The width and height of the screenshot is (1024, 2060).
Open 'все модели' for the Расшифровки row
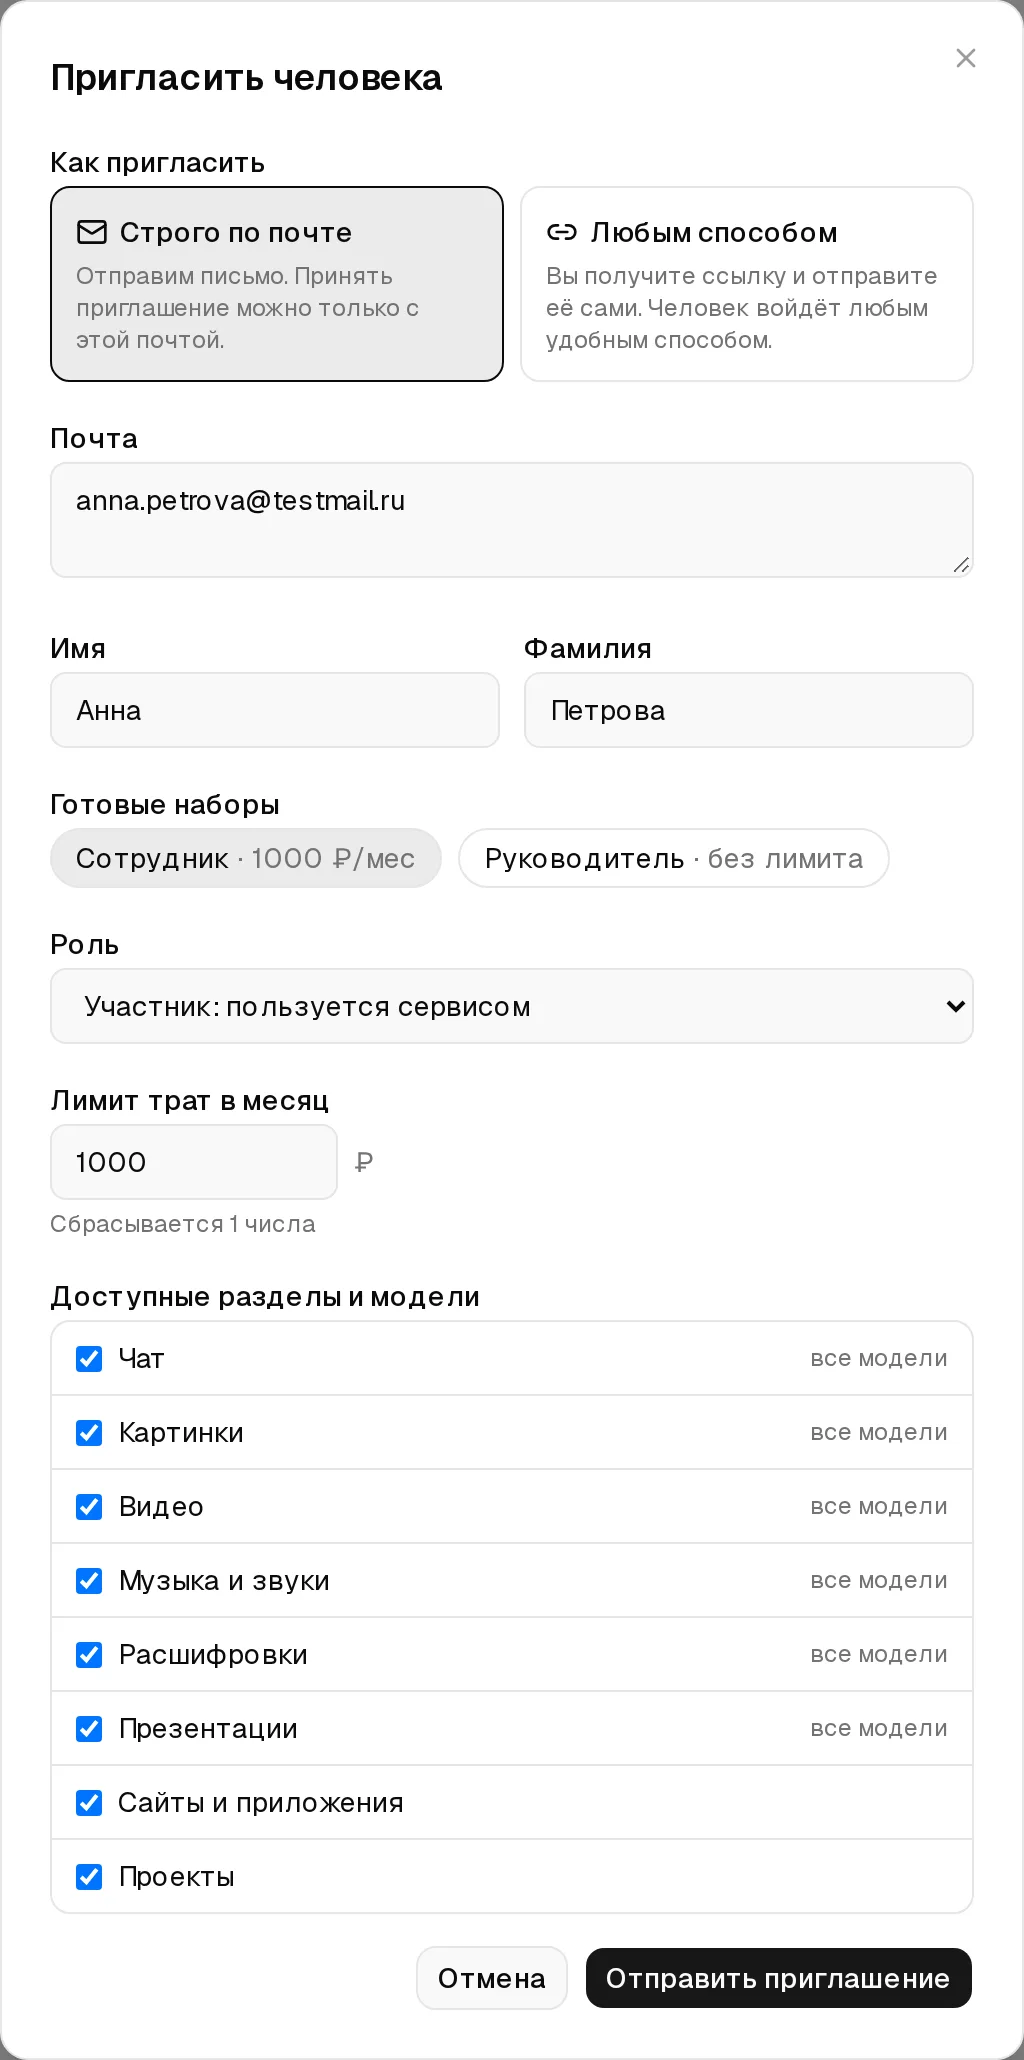pyautogui.click(x=879, y=1655)
